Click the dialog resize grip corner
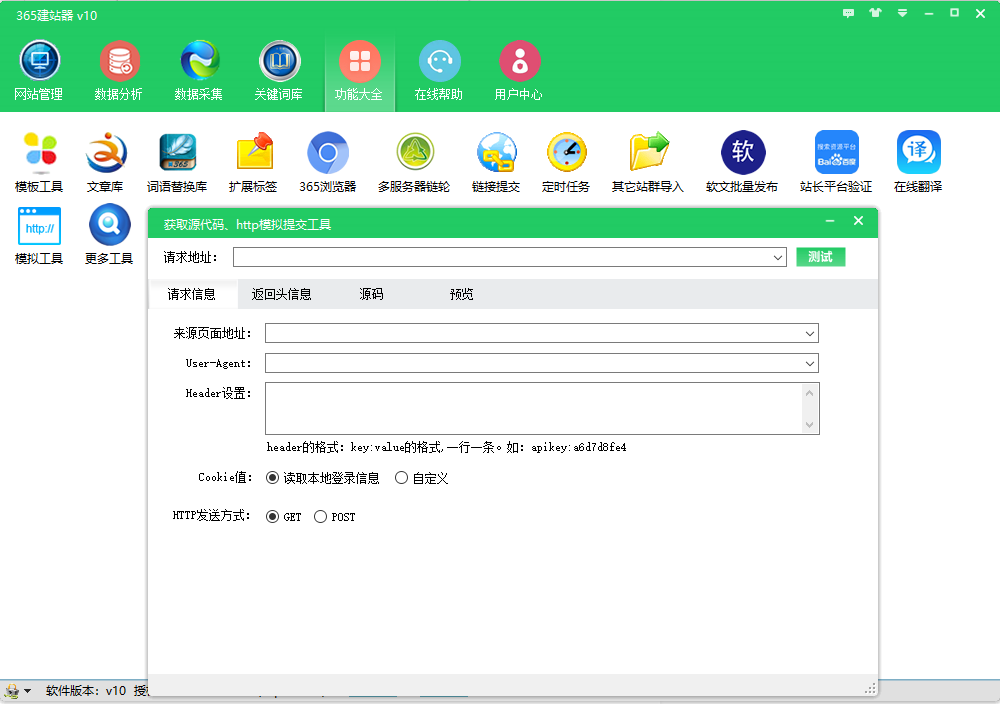 click(871, 689)
